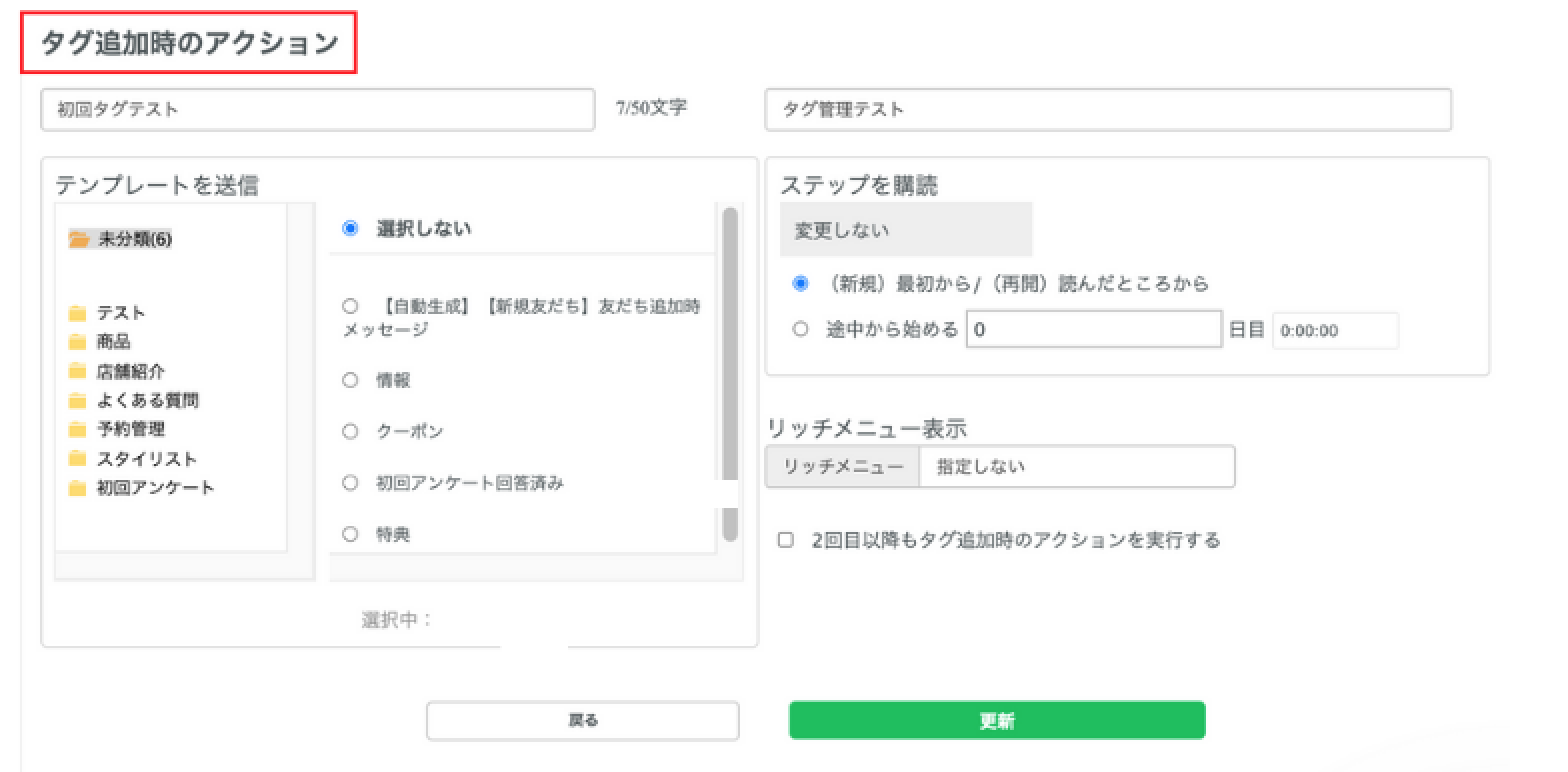
Task: Click the 予約管理 folder label
Action: 131,429
